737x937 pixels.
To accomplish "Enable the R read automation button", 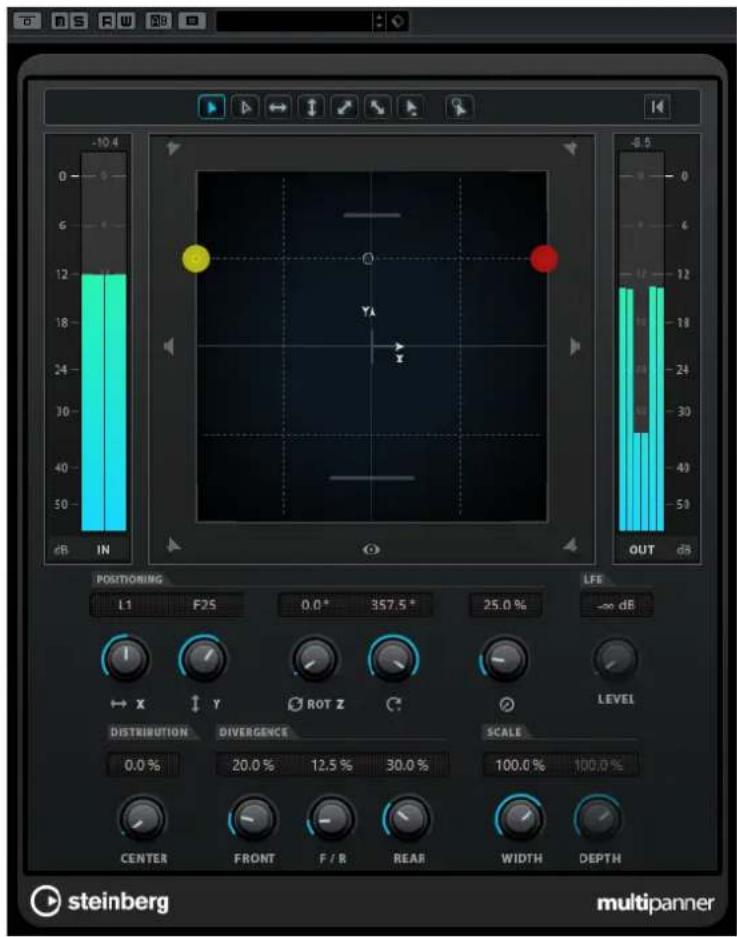I will pyautogui.click(x=108, y=22).
